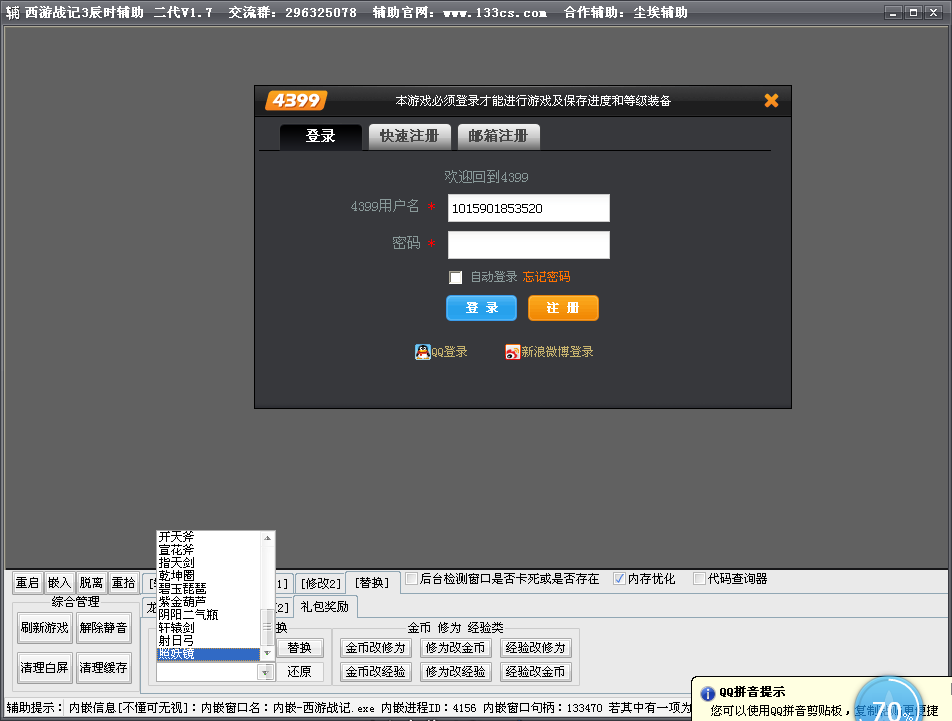The image size is (952, 721).
Task: Click the 密码 password input field
Action: point(528,245)
